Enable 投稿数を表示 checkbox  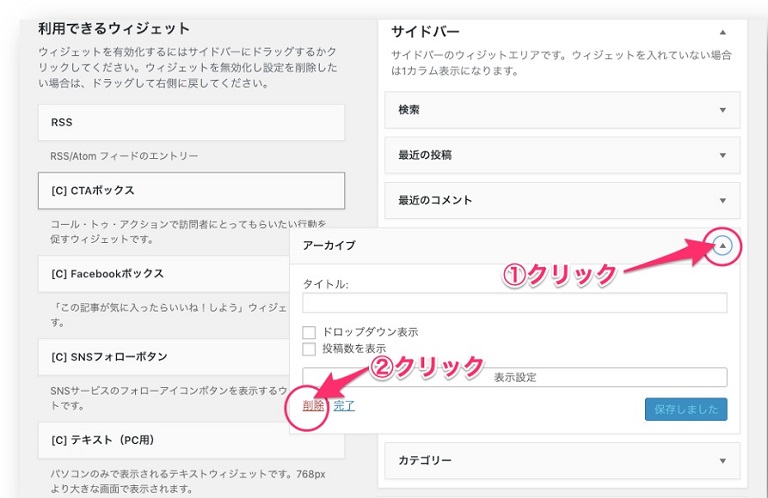pyautogui.click(x=309, y=349)
